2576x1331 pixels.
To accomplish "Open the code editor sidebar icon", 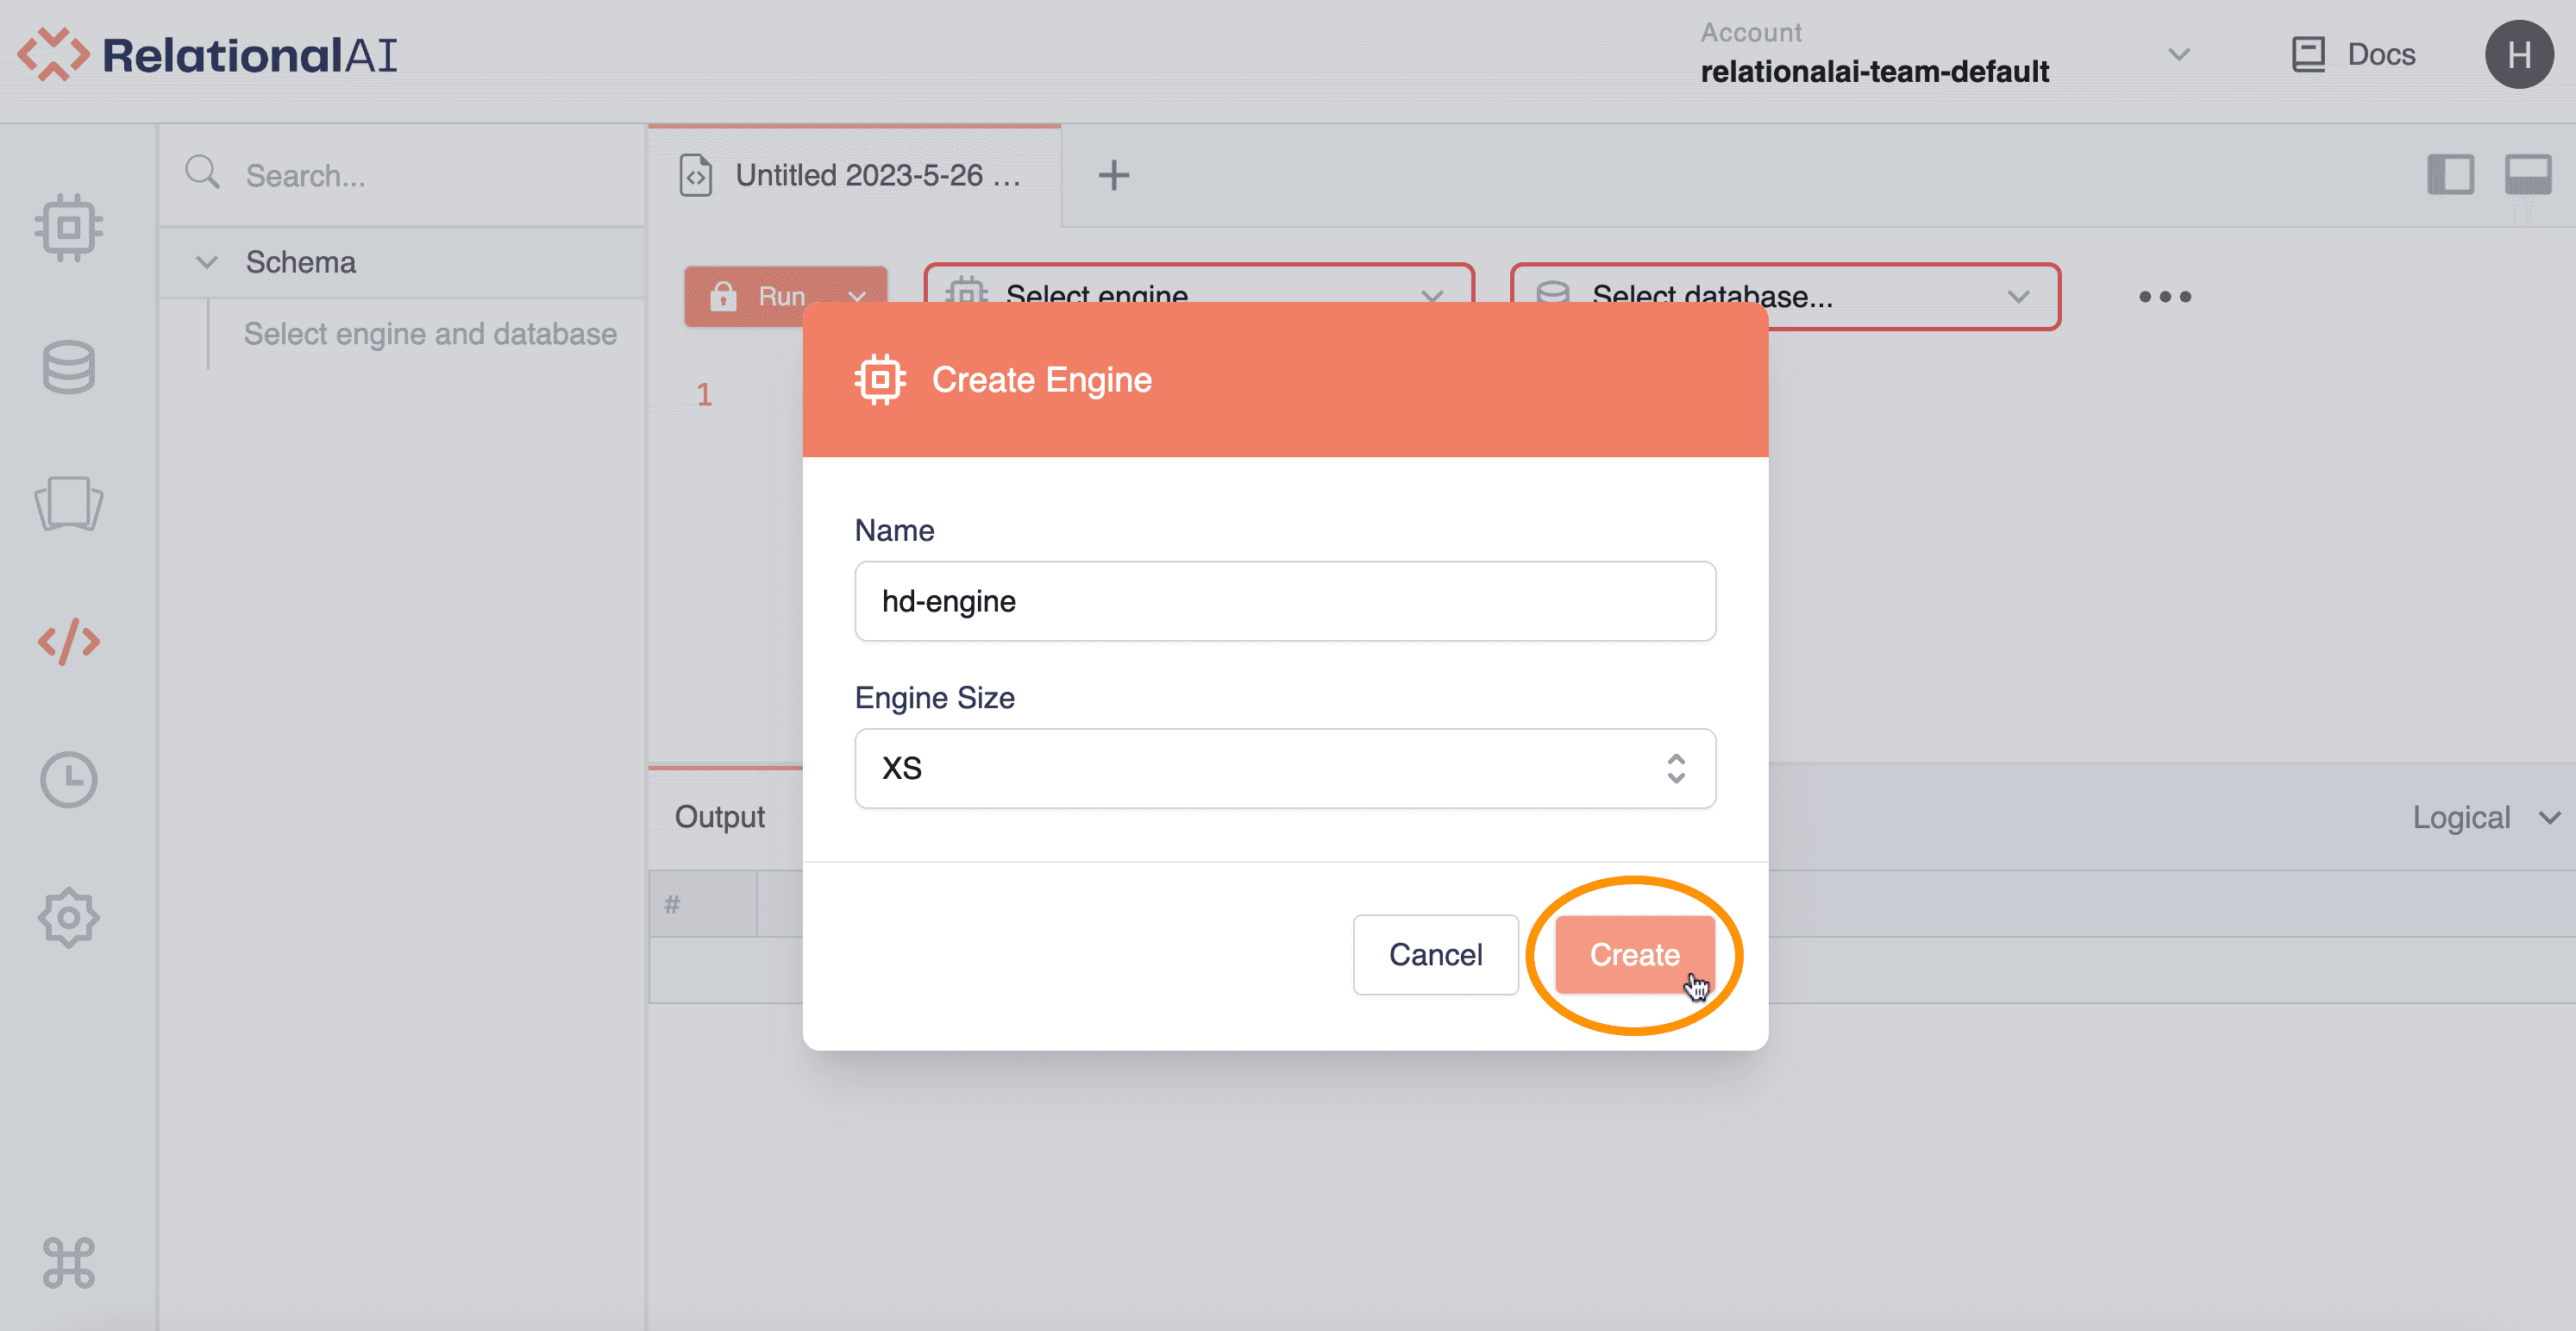I will [68, 641].
